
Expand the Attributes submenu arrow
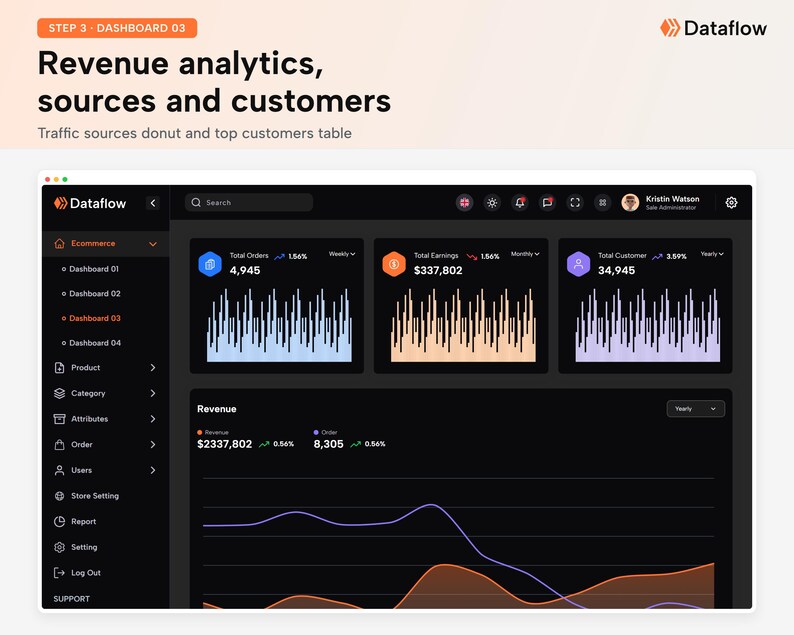tap(153, 419)
